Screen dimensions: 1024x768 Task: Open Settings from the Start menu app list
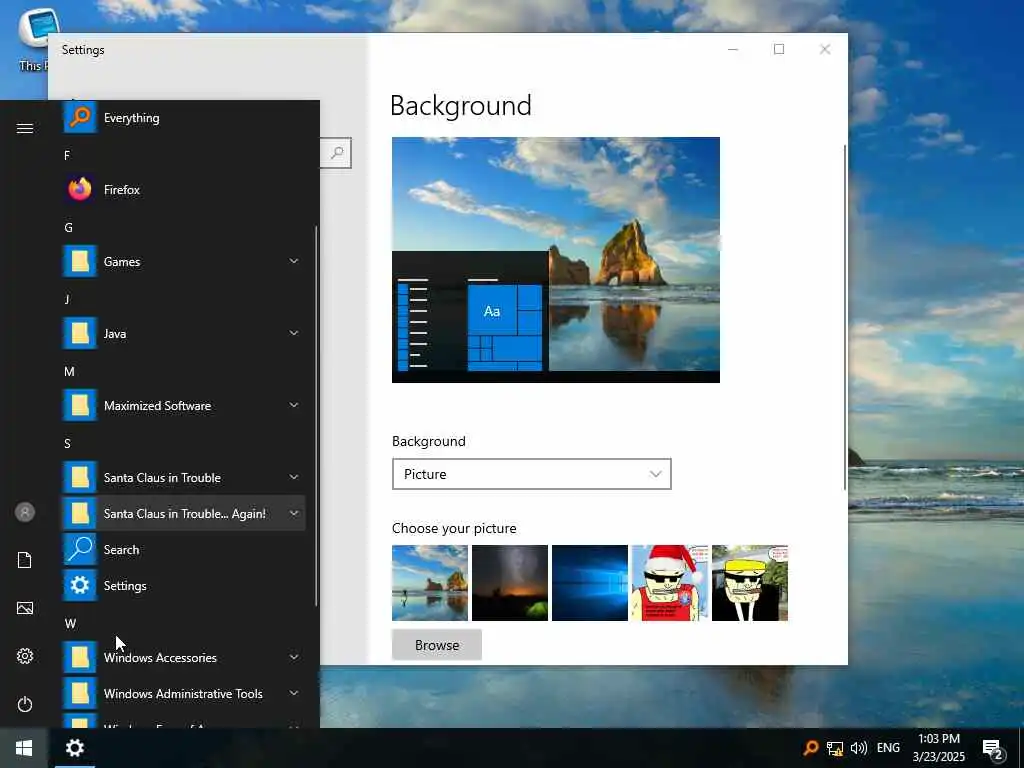184,585
